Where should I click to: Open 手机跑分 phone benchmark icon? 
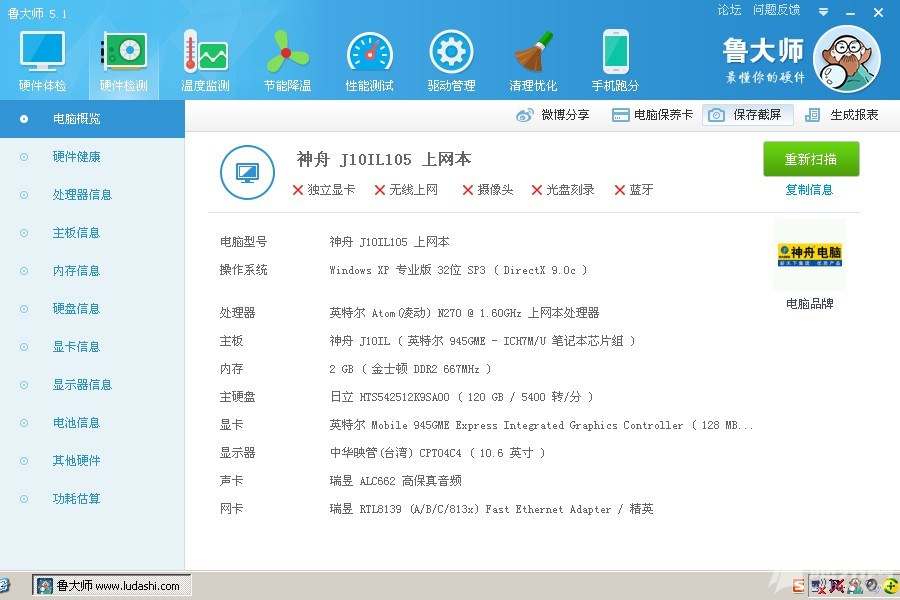615,60
